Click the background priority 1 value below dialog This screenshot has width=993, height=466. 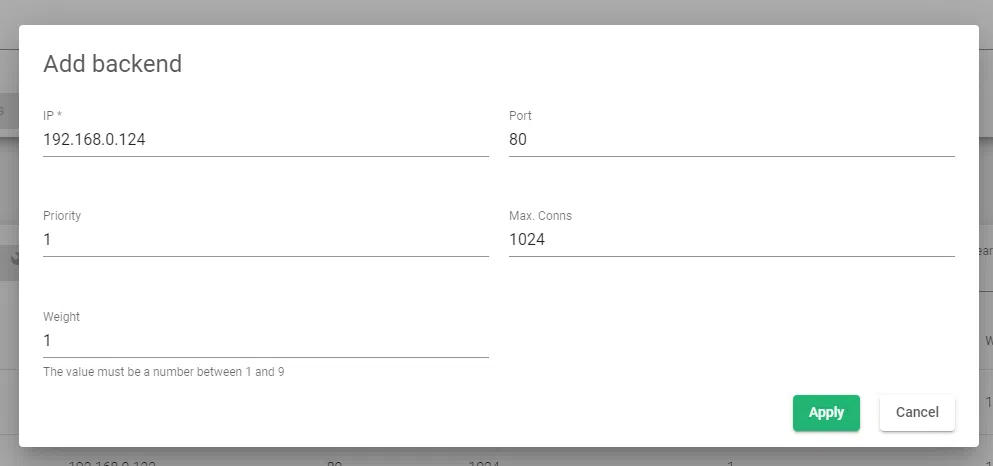point(730,461)
